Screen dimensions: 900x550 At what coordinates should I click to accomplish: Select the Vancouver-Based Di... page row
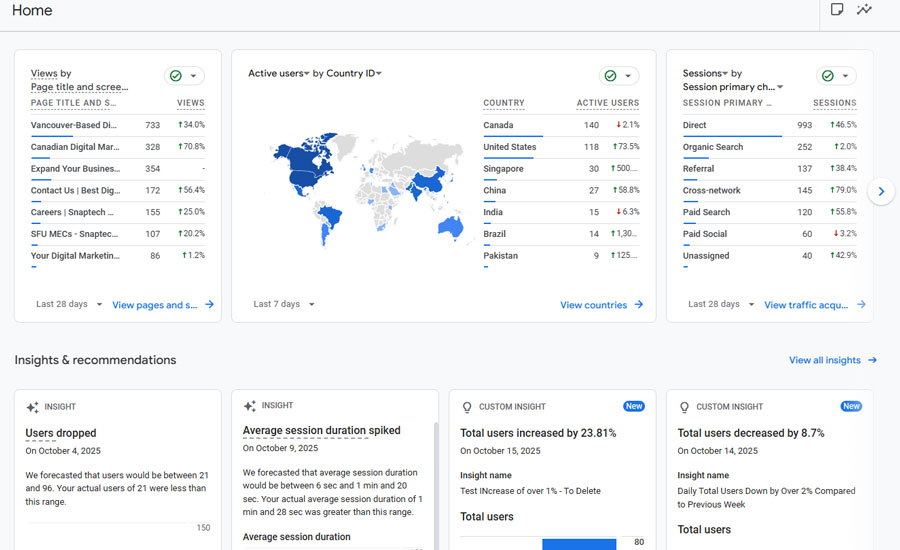(118, 125)
